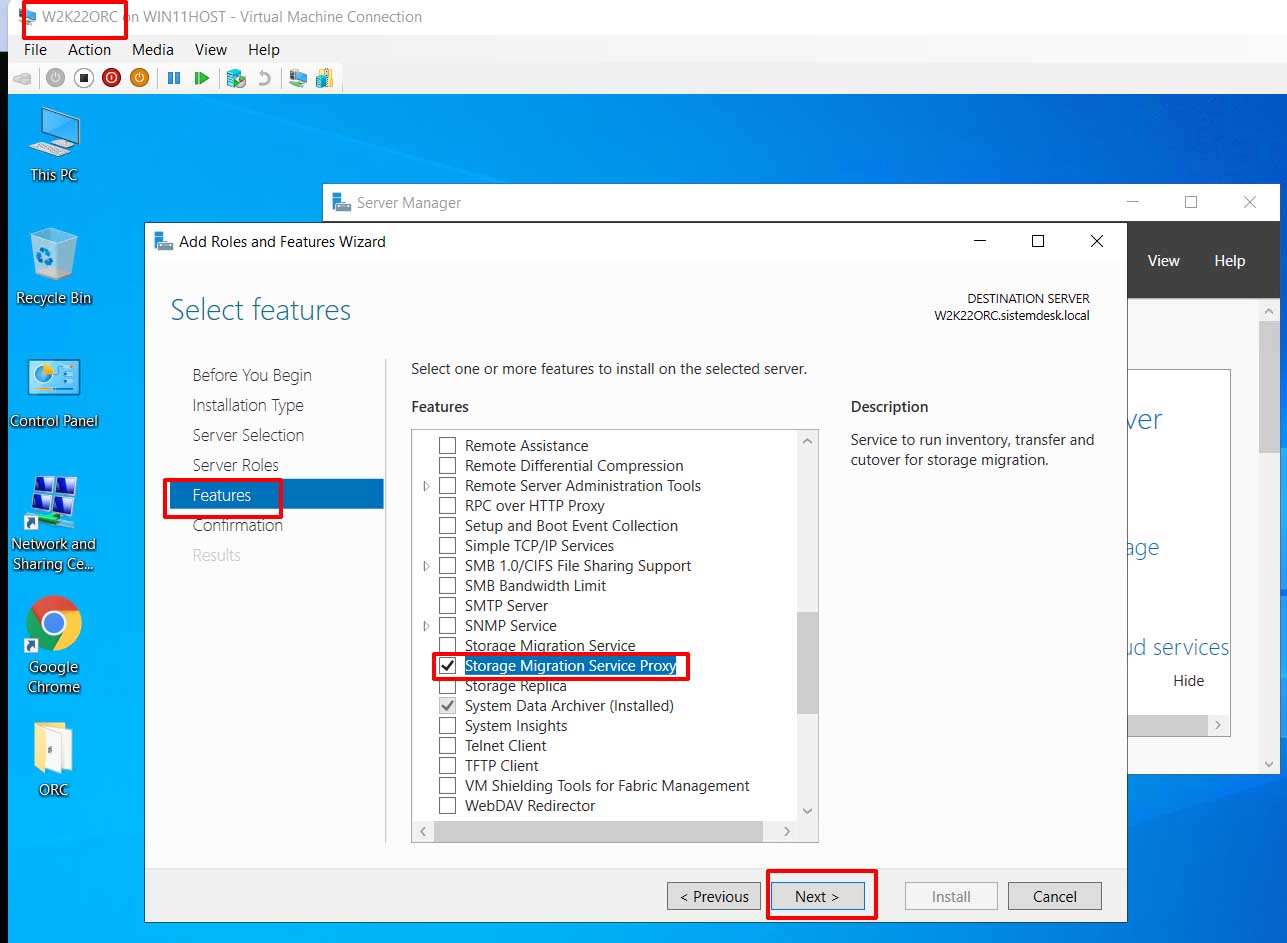Viewport: 1287px width, 943px height.
Task: Click the Hide link in Server Manager
Action: coord(1189,680)
